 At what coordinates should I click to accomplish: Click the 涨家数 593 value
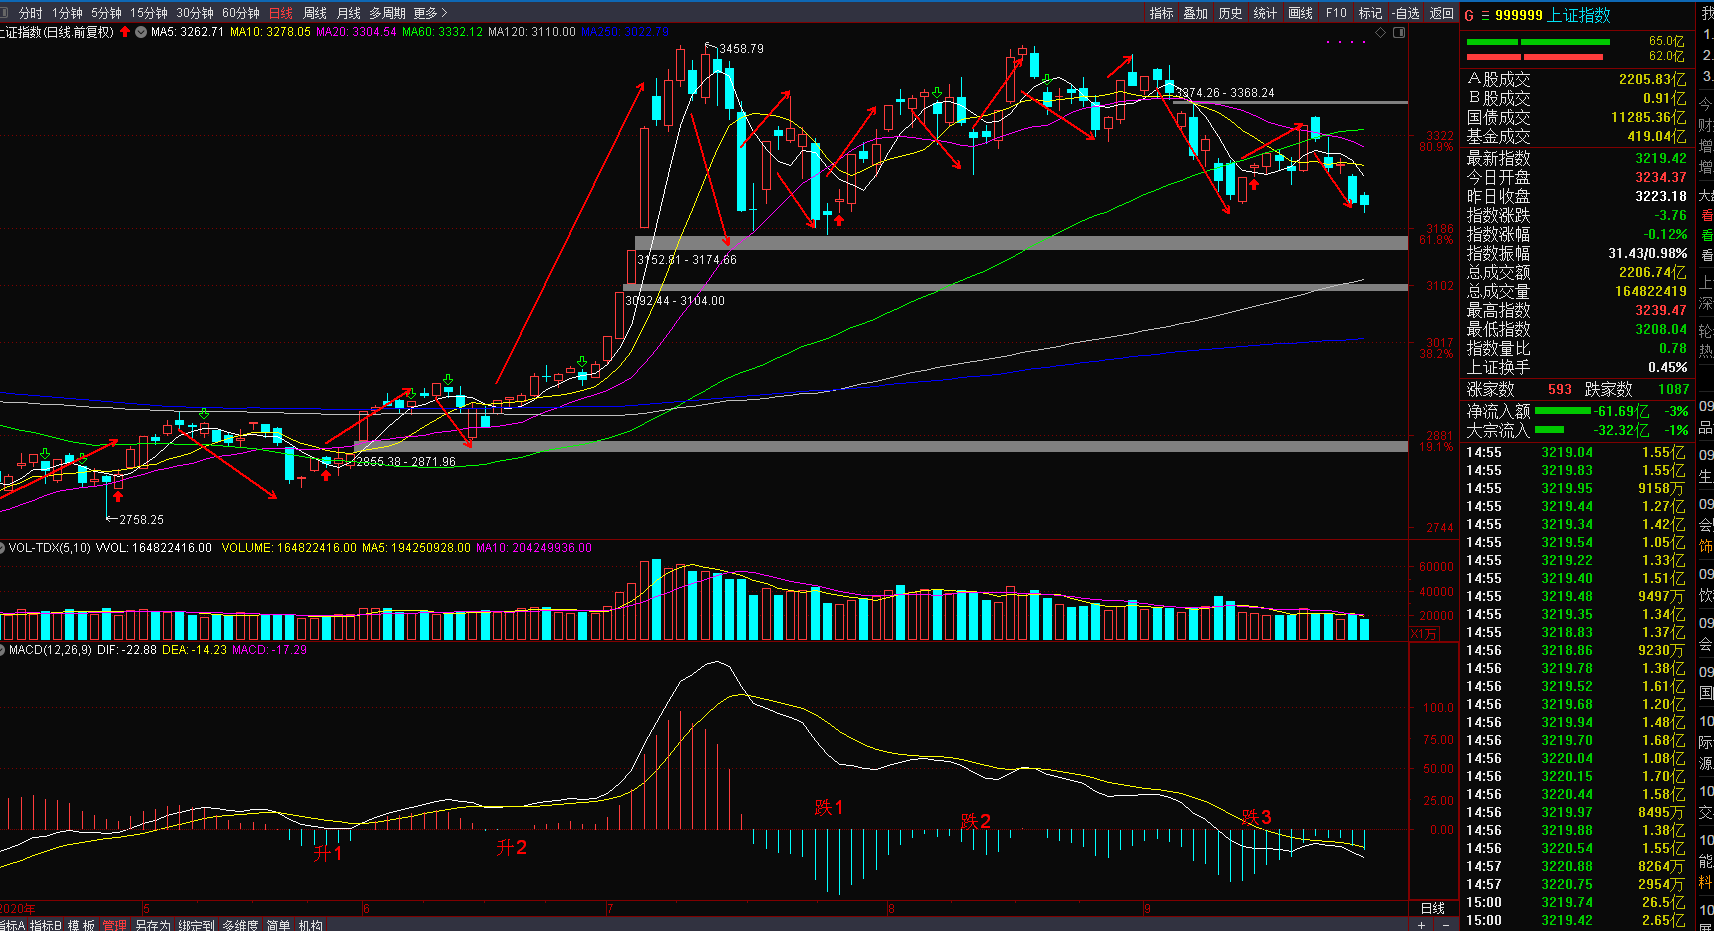pyautogui.click(x=1560, y=389)
